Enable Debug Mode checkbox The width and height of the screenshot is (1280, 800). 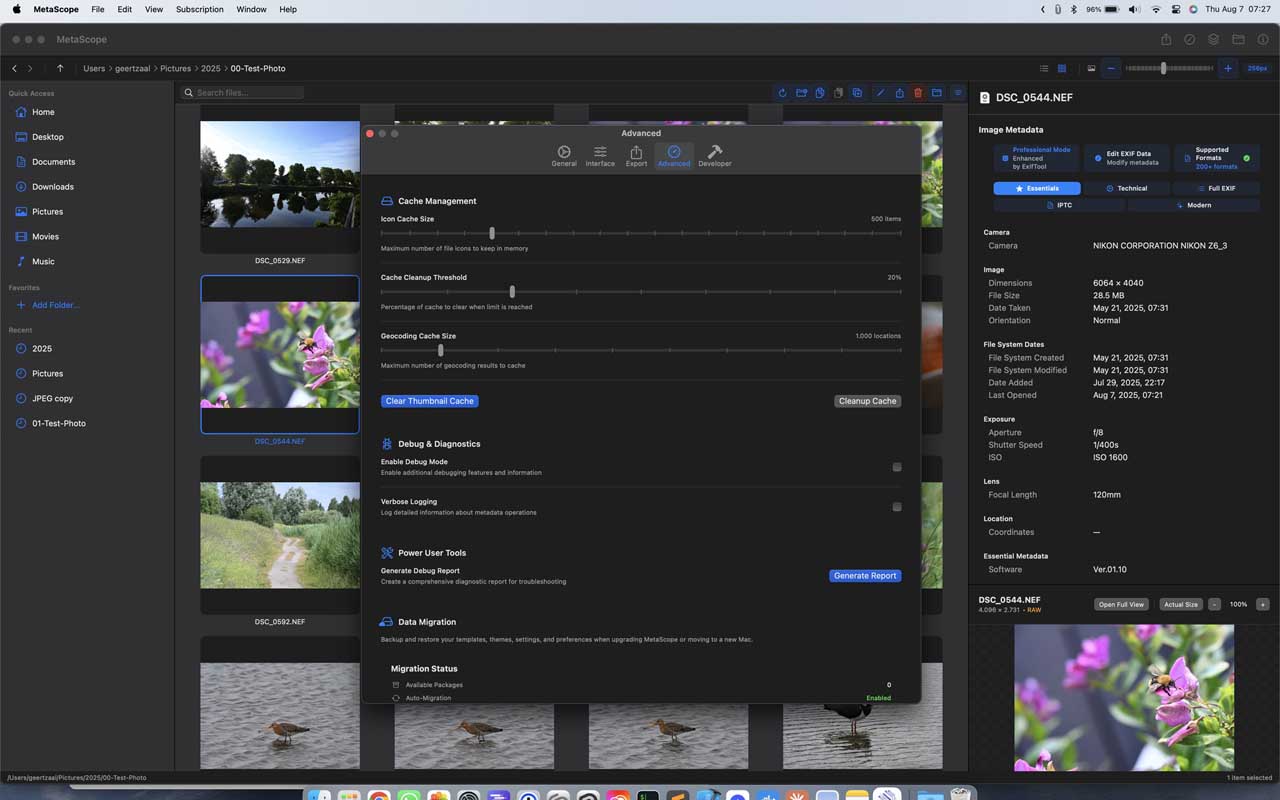point(897,467)
